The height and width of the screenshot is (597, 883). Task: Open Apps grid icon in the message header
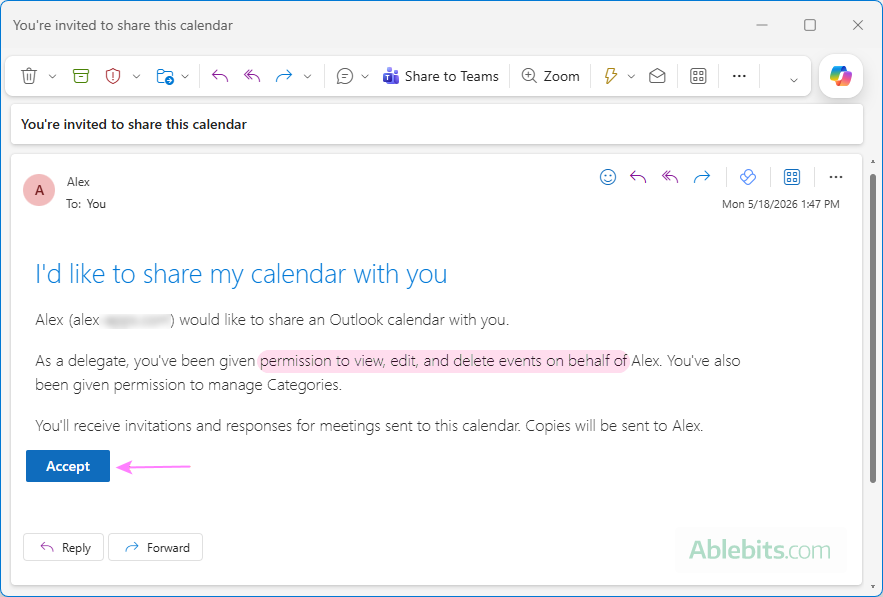(x=792, y=177)
